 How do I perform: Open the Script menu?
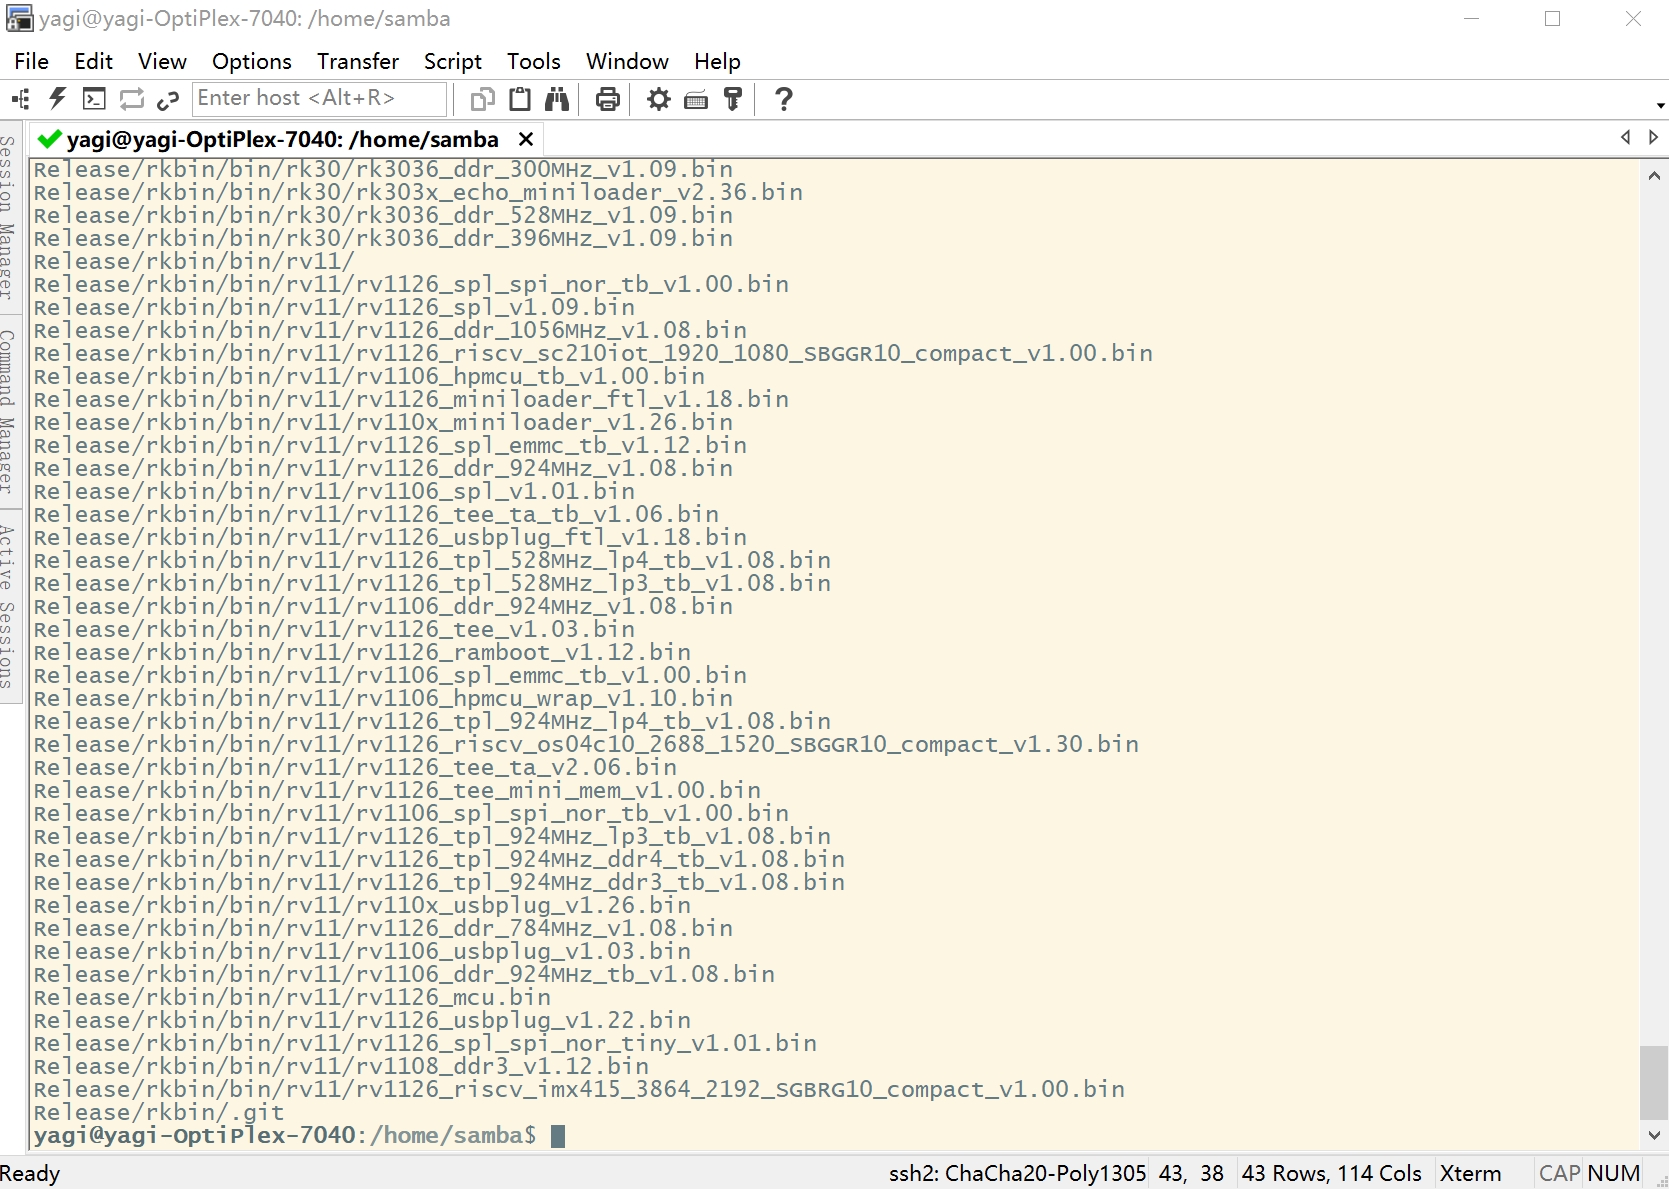coord(452,61)
